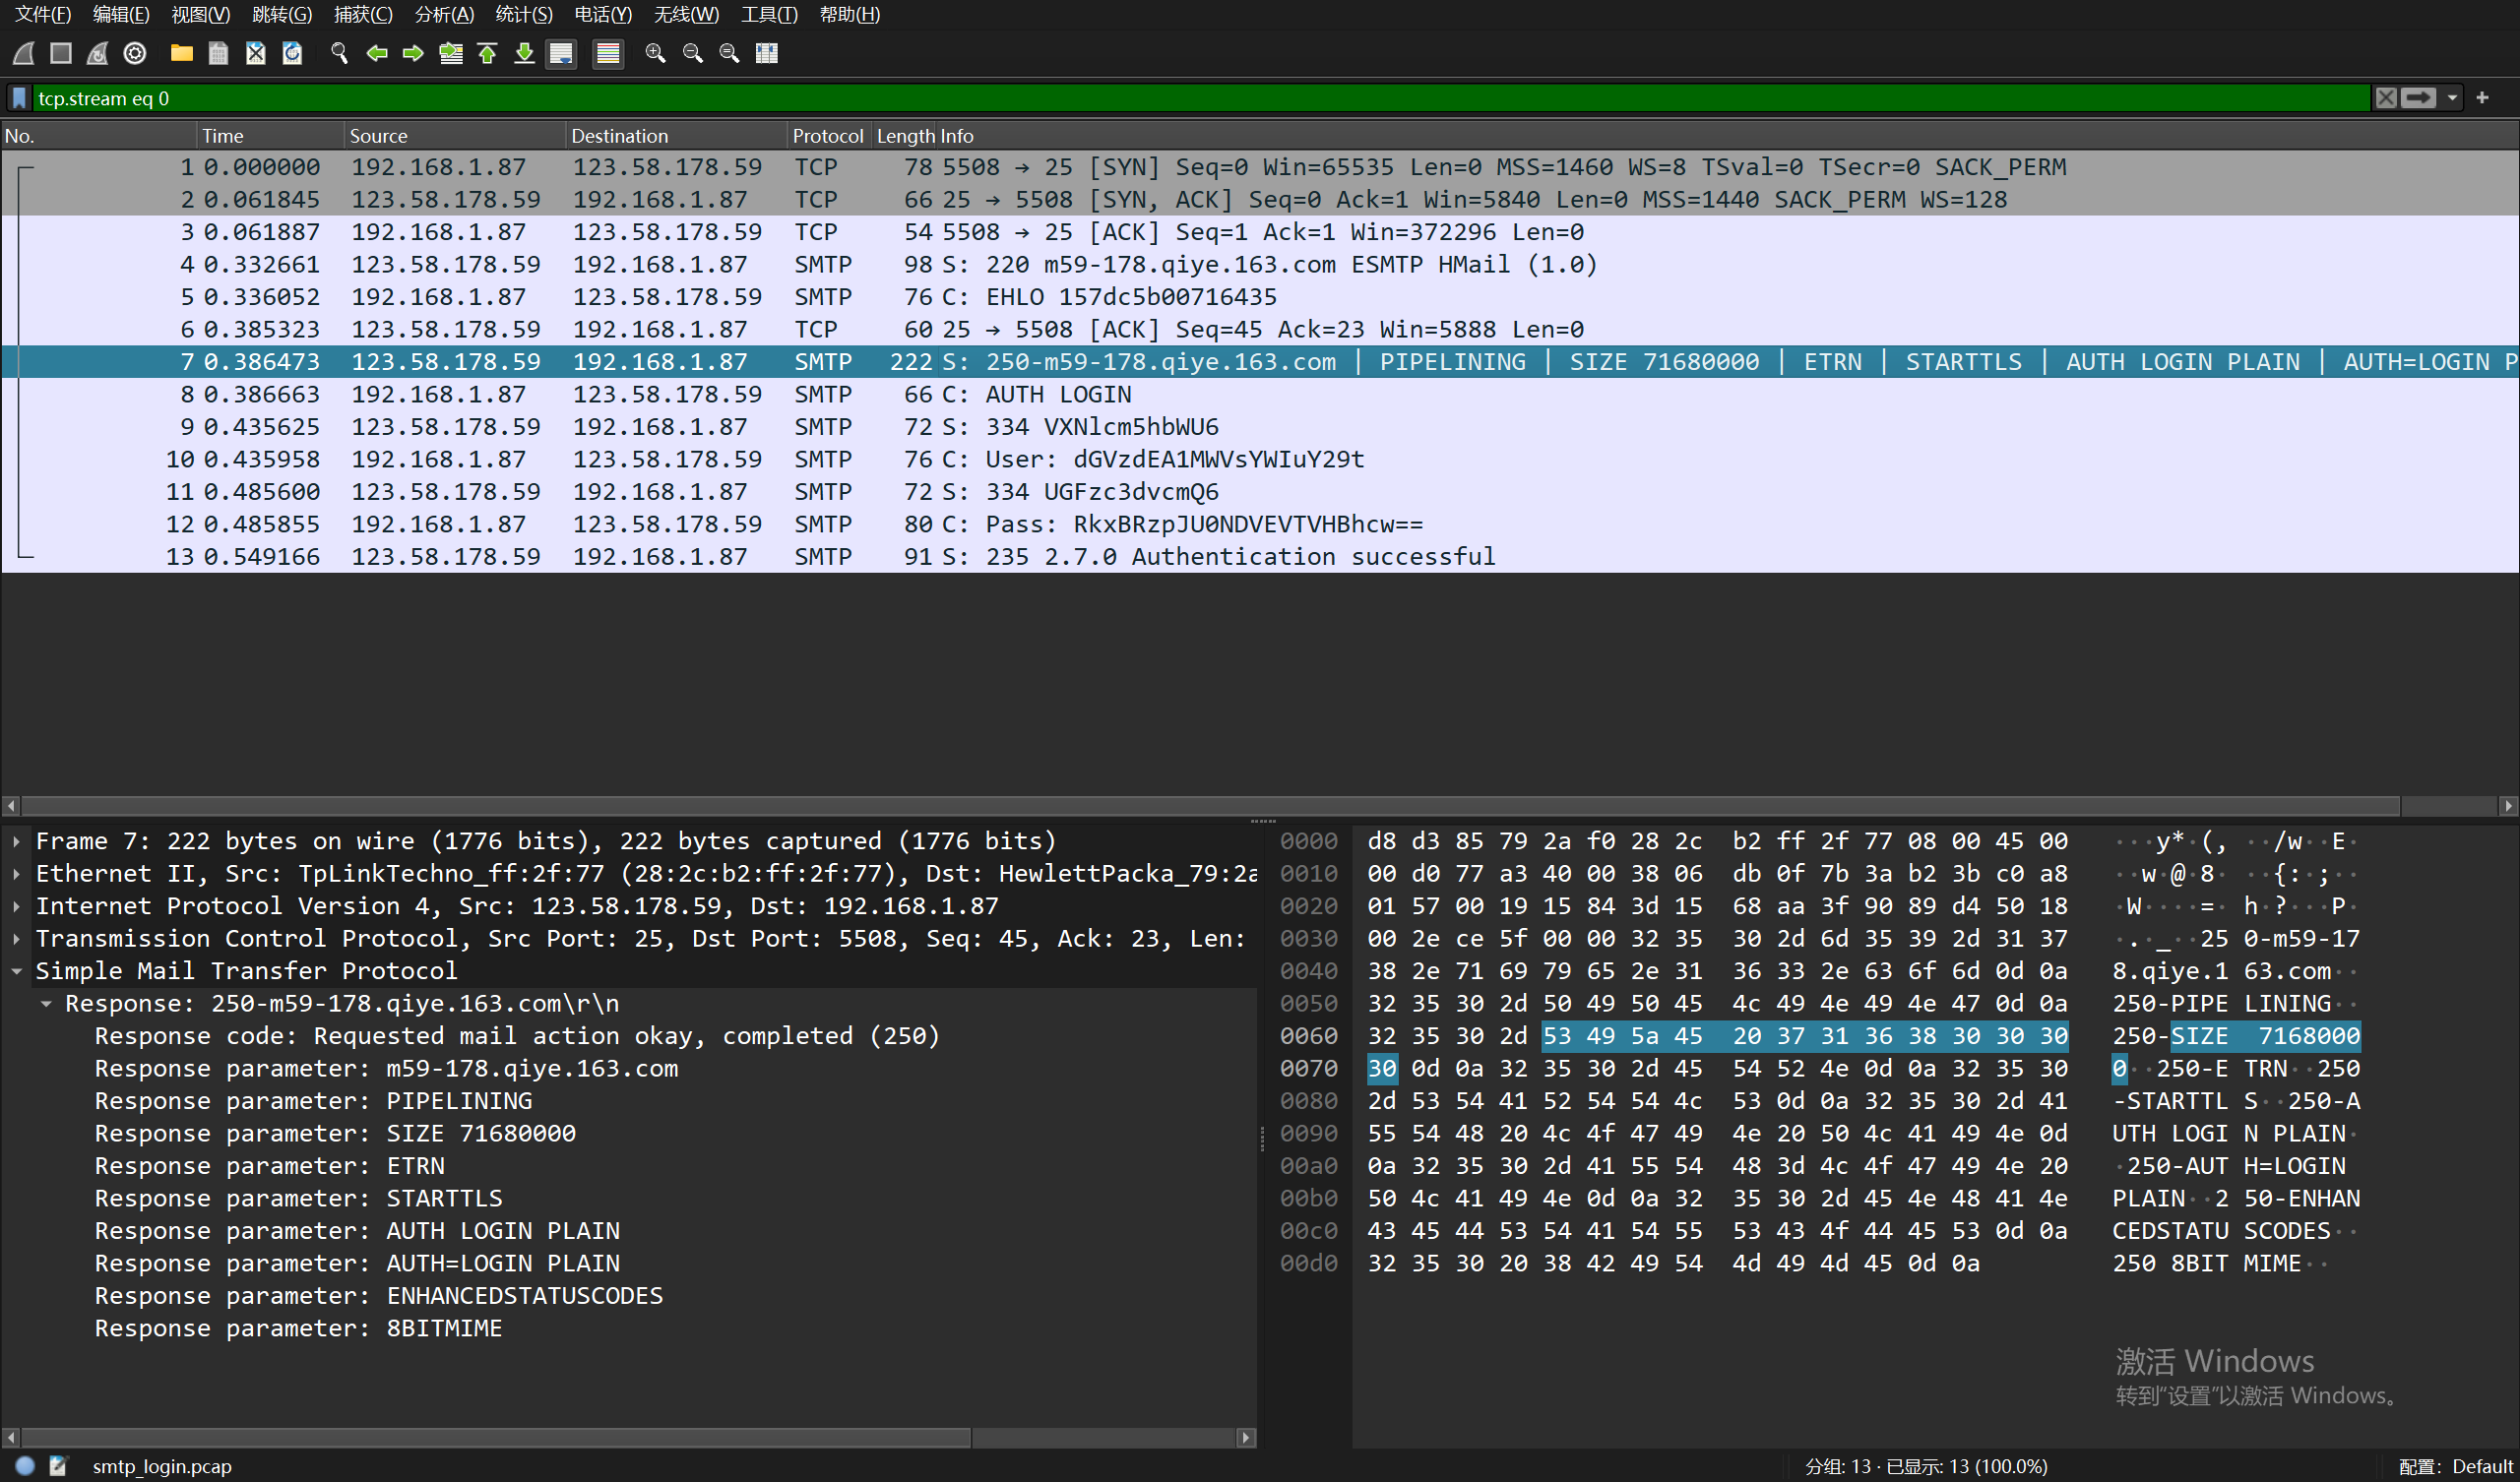Click the find packet magnifier icon

[339, 53]
